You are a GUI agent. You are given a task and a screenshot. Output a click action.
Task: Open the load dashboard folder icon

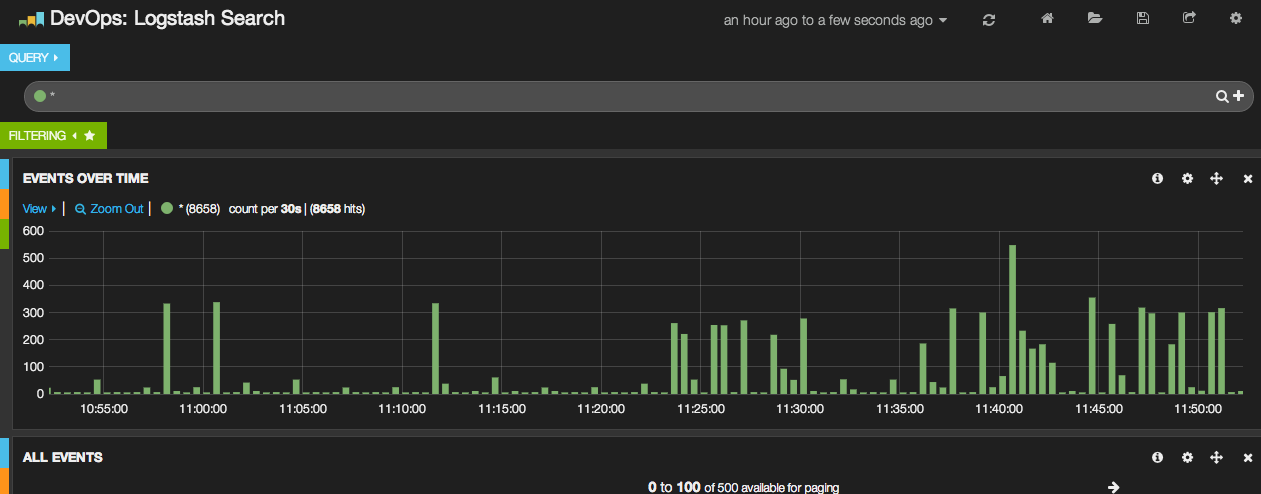coord(1095,18)
